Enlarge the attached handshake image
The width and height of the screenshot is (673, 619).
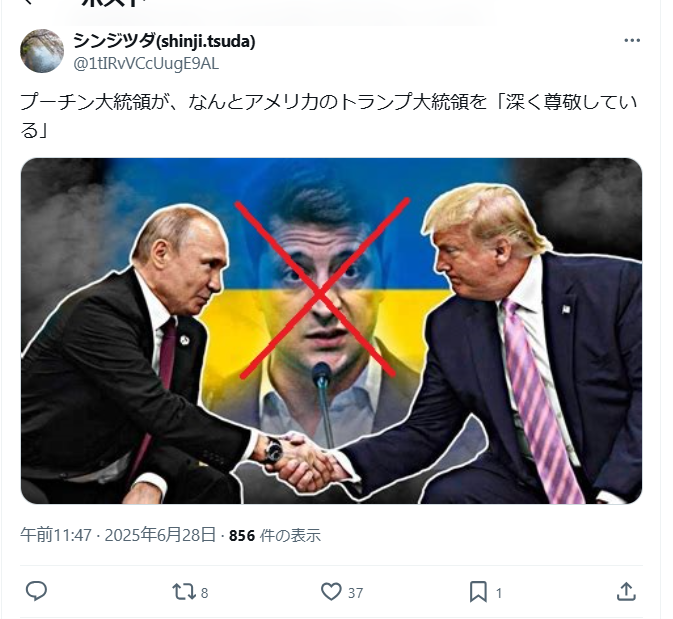[331, 331]
